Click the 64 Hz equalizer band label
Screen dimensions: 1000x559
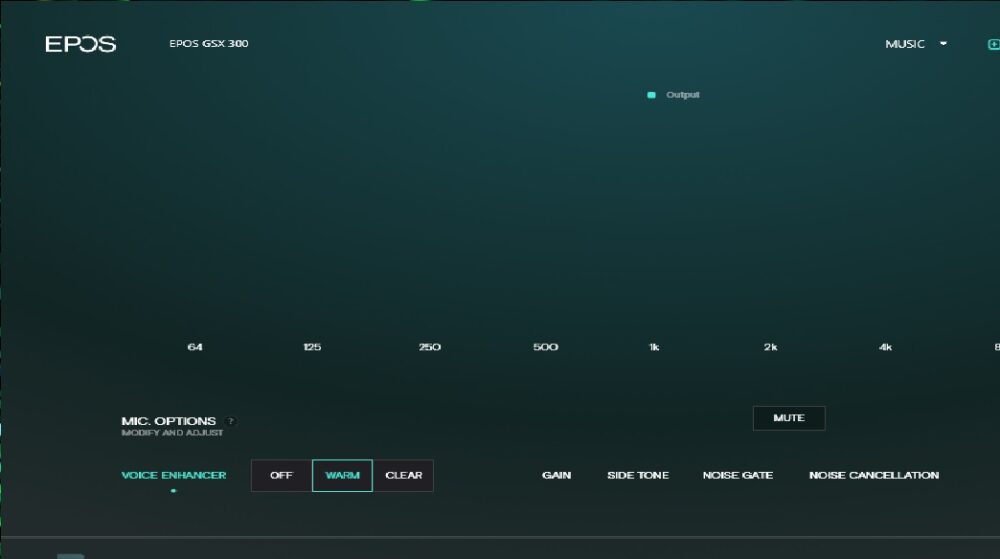click(x=195, y=347)
